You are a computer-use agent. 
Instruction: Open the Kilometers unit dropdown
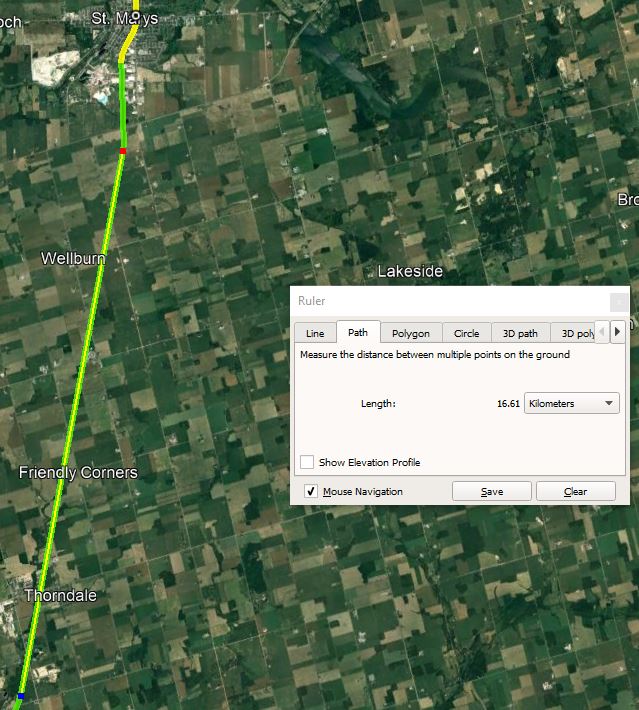[x=572, y=403]
